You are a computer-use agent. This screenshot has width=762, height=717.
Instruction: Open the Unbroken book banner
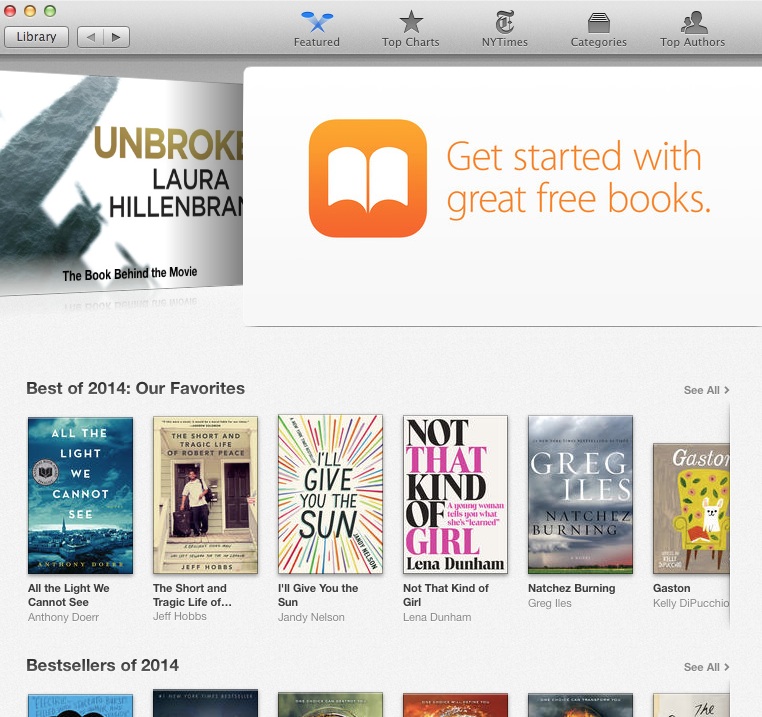(121, 184)
